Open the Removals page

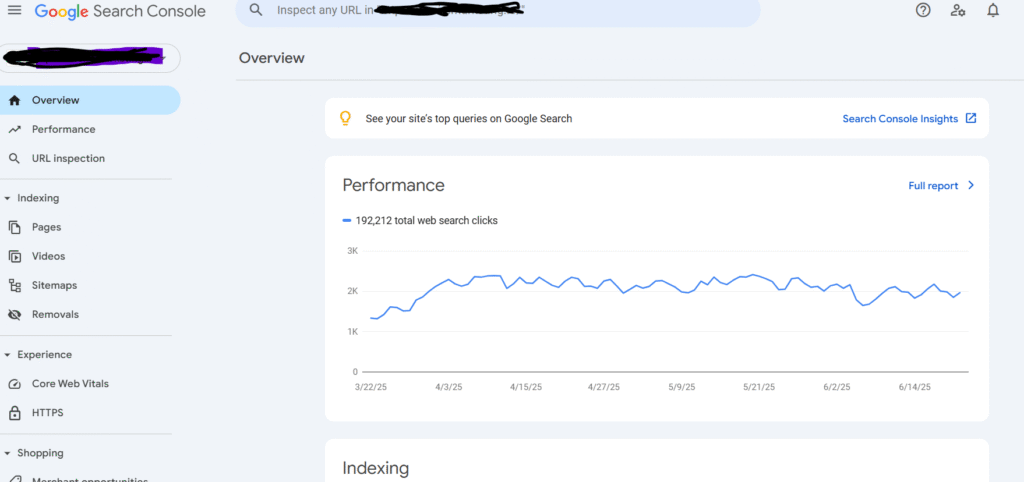90,315
